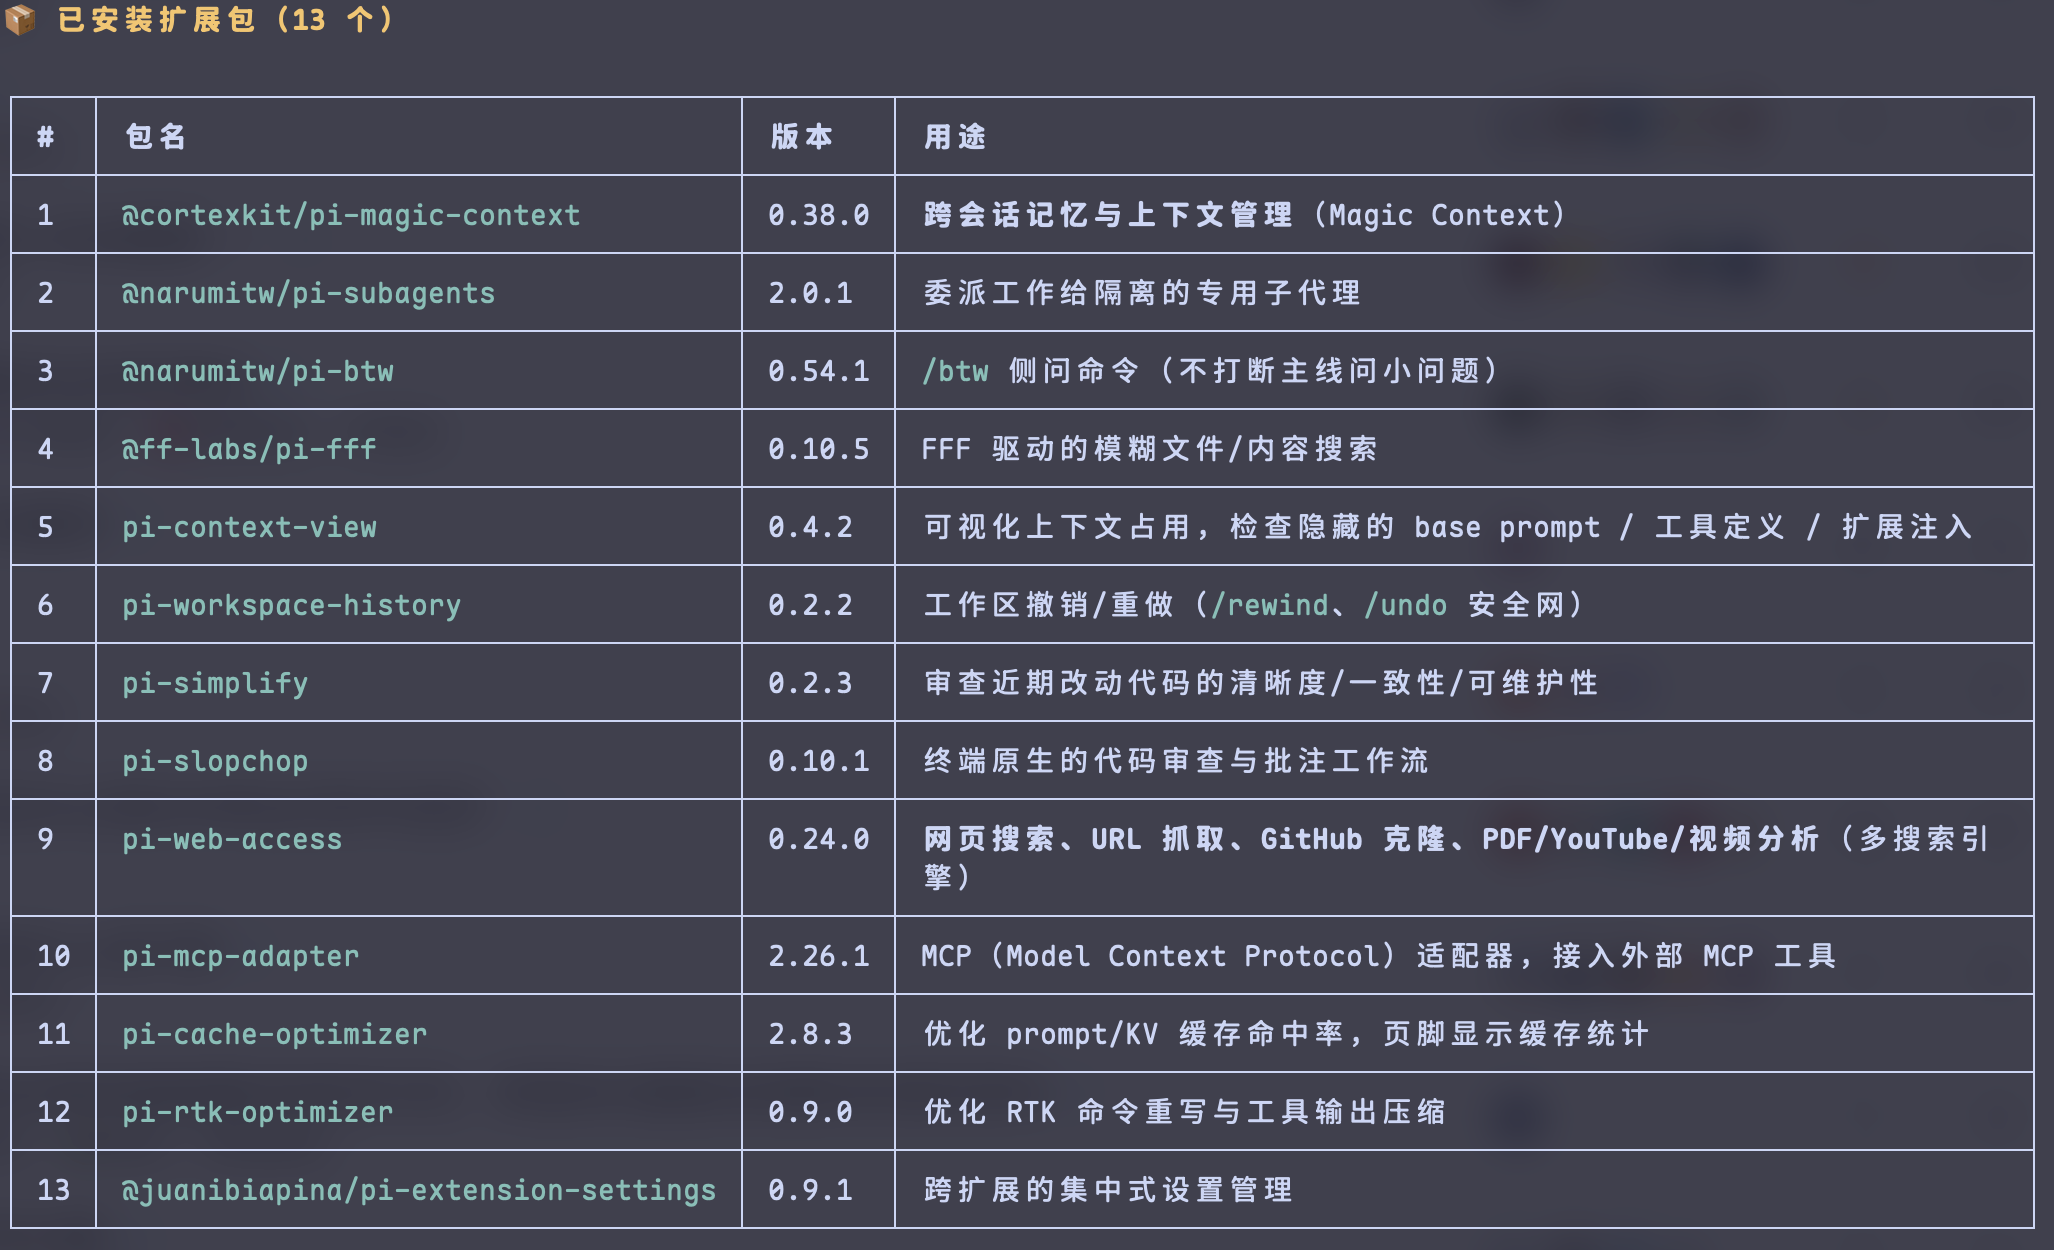
Task: Click version "2.8.3" of pi-cache-optimizer
Action: [x=810, y=1034]
